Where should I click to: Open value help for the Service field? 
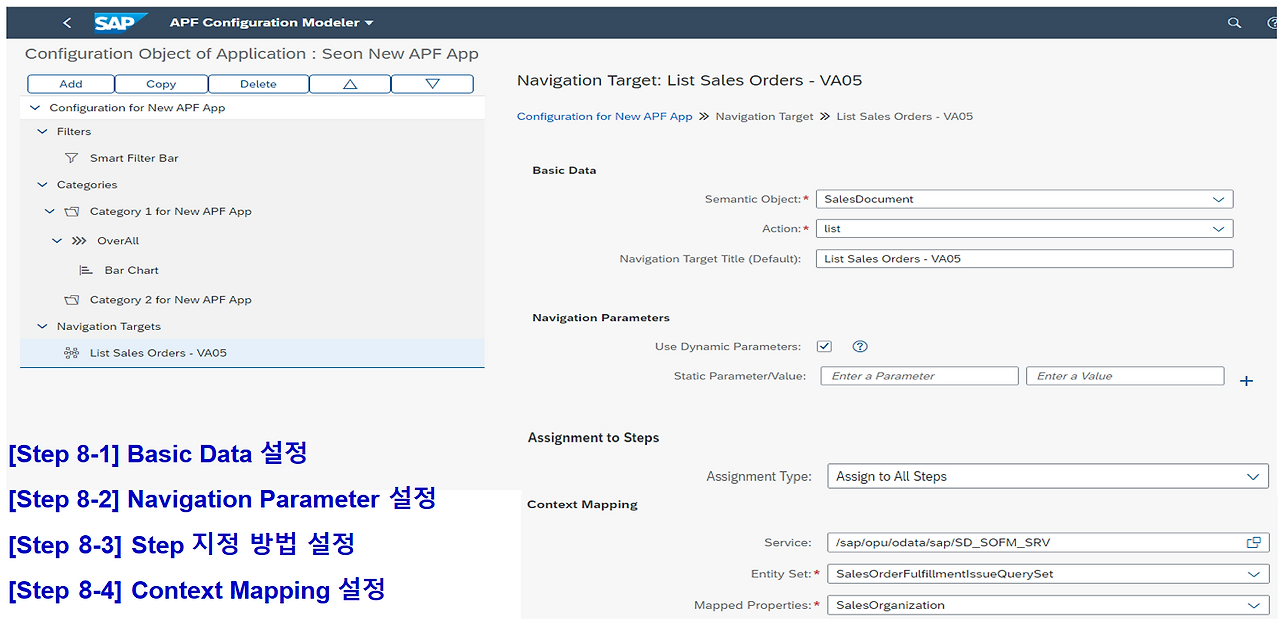click(1253, 542)
